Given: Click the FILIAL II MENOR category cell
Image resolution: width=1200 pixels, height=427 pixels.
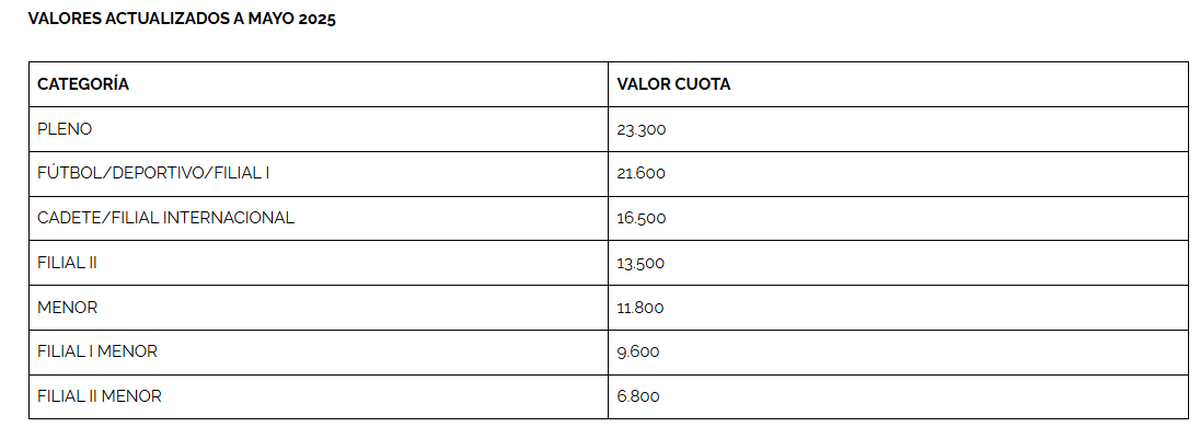Looking at the screenshot, I should [99, 397].
